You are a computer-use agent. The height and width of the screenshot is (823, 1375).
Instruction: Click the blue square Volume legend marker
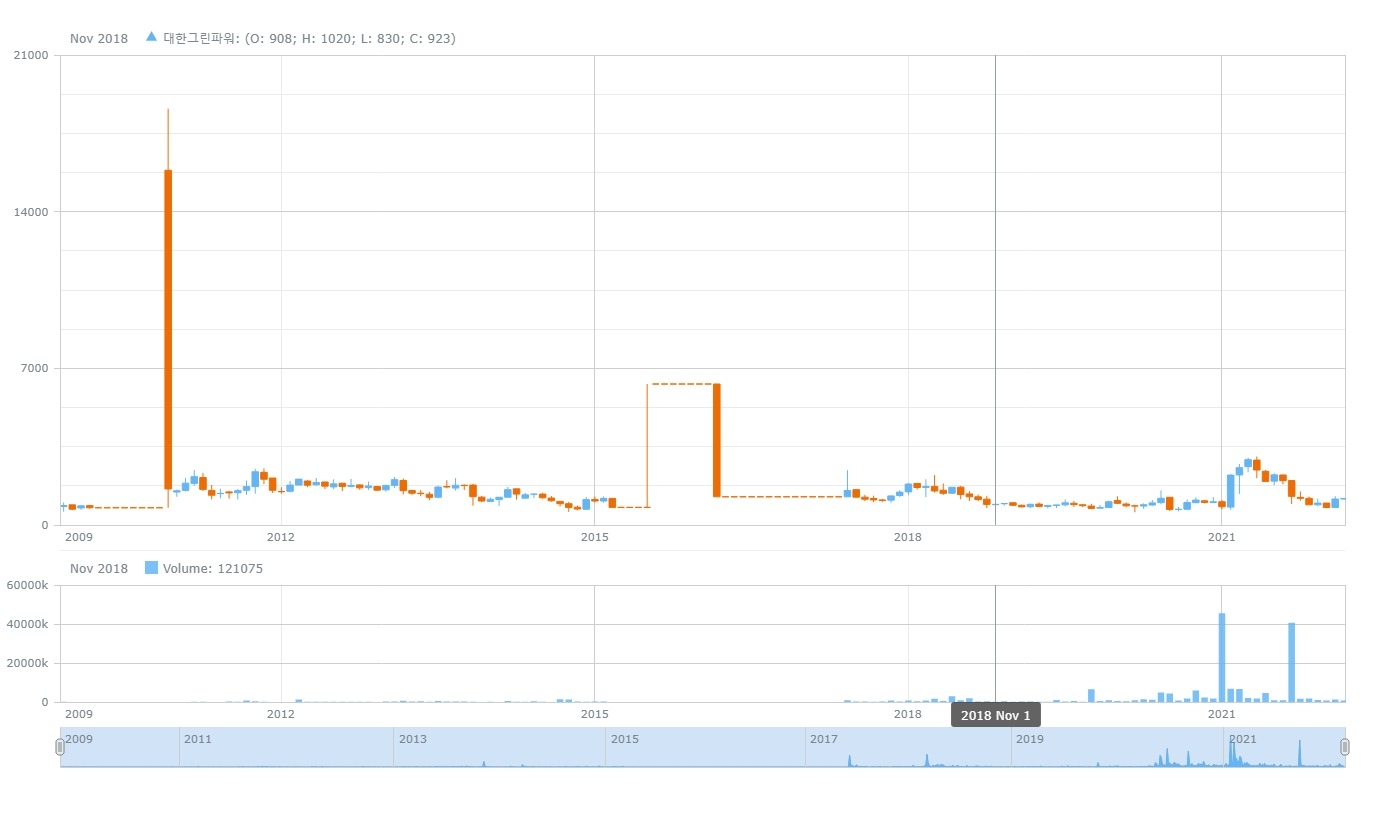pos(151,568)
